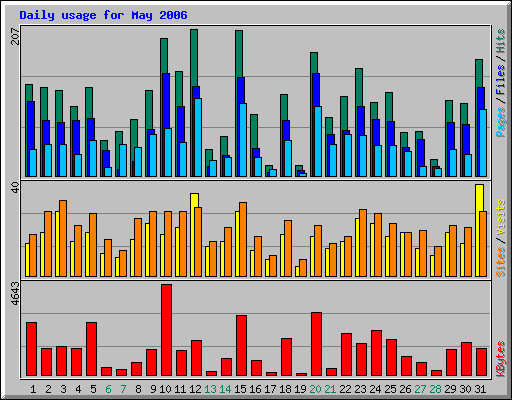
Task: Click the '4643' axis value label
Action: coord(15,294)
